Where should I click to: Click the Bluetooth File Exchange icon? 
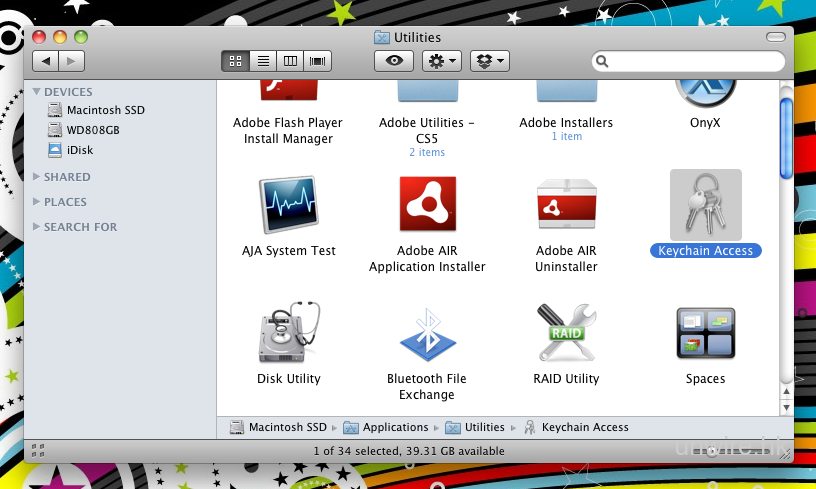pos(427,334)
